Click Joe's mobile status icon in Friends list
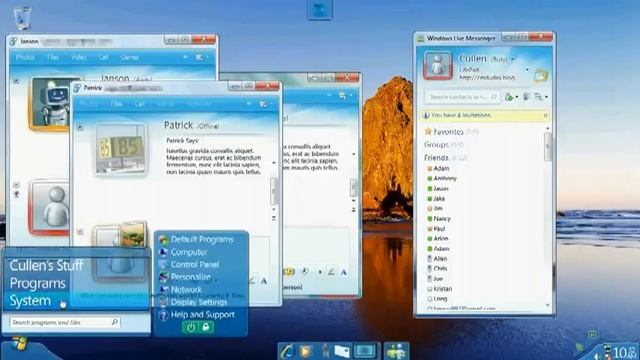Screen dimensions: 640x360 click(x=429, y=279)
